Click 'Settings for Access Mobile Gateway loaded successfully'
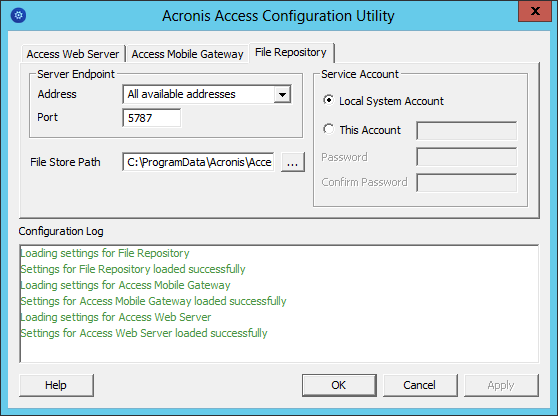The width and height of the screenshot is (558, 416). [153, 301]
